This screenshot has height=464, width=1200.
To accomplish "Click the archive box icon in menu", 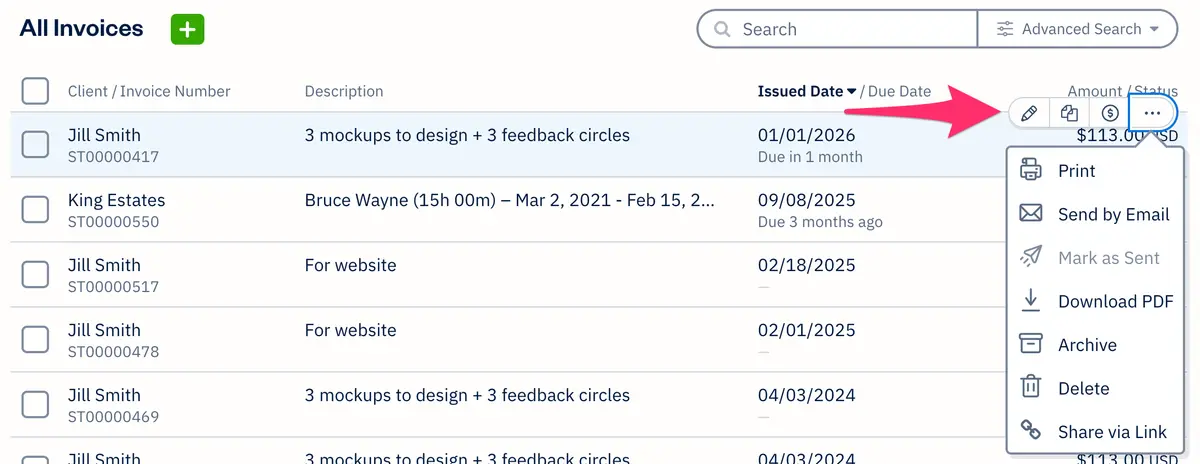I will click(1030, 344).
